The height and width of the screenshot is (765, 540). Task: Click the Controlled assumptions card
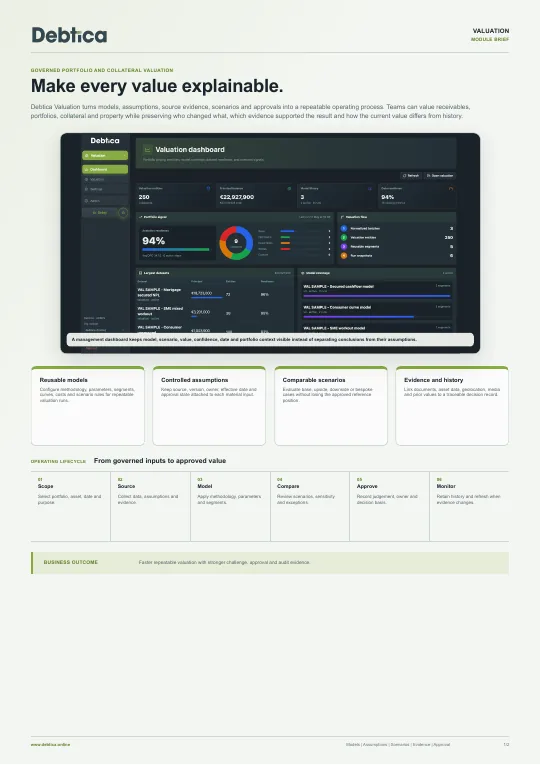(x=209, y=406)
